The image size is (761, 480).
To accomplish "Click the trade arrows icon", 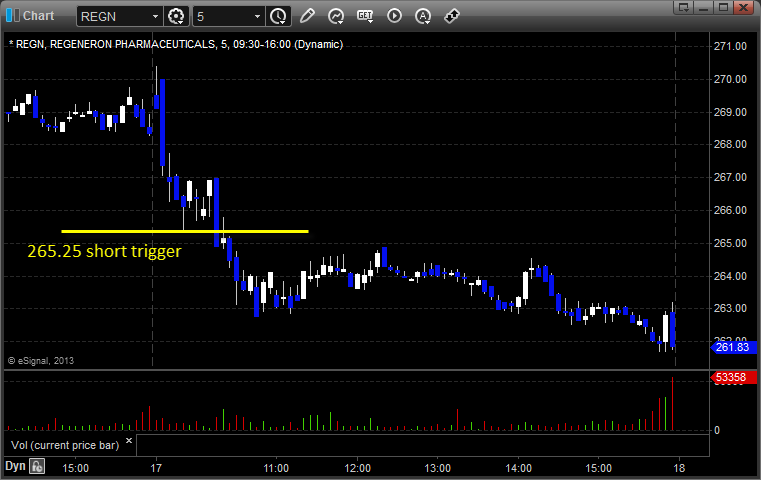I will pyautogui.click(x=452, y=16).
